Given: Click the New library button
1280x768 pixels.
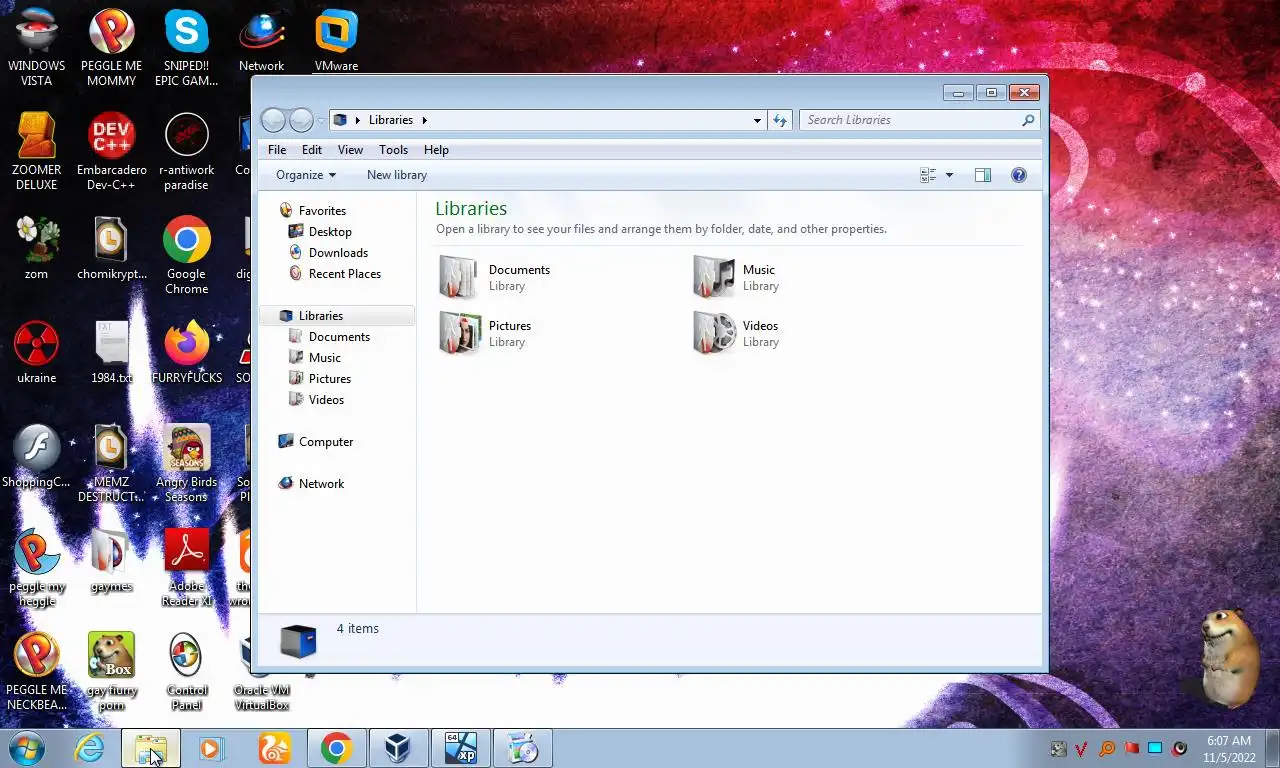Looking at the screenshot, I should [x=397, y=175].
